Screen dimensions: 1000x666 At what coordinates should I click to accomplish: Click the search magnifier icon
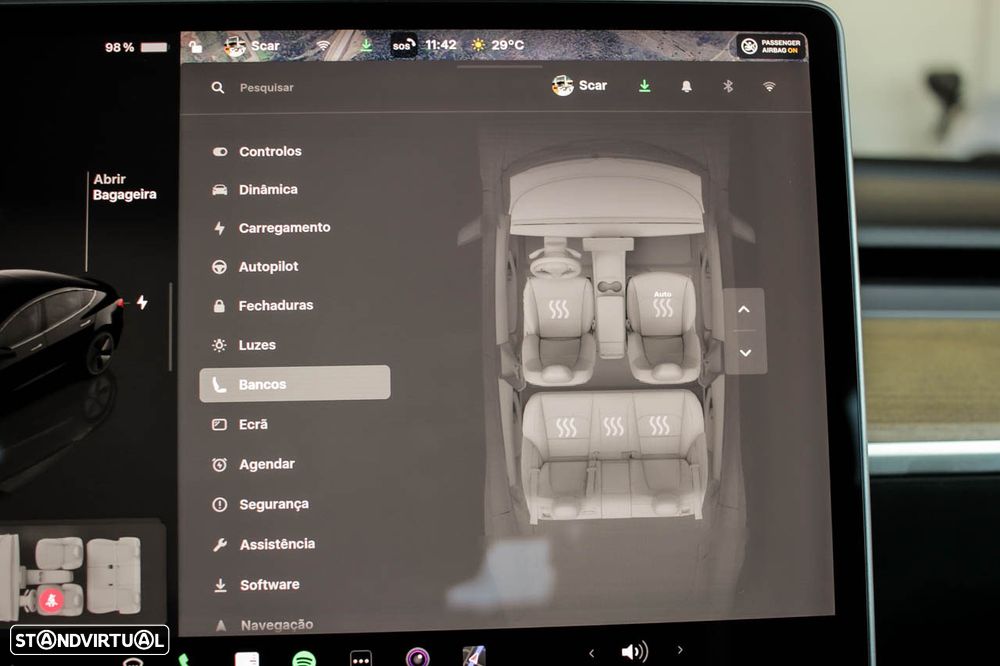coord(217,87)
